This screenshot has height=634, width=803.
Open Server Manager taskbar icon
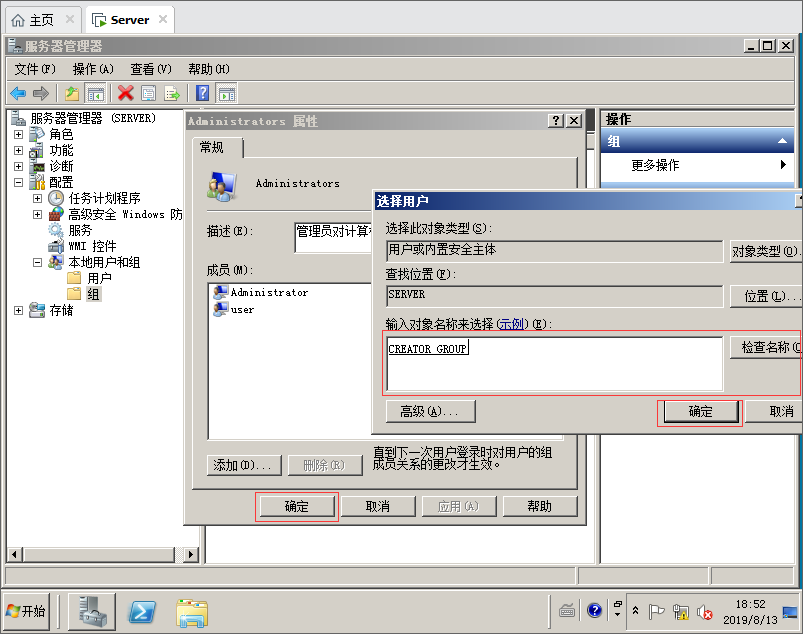coord(91,611)
